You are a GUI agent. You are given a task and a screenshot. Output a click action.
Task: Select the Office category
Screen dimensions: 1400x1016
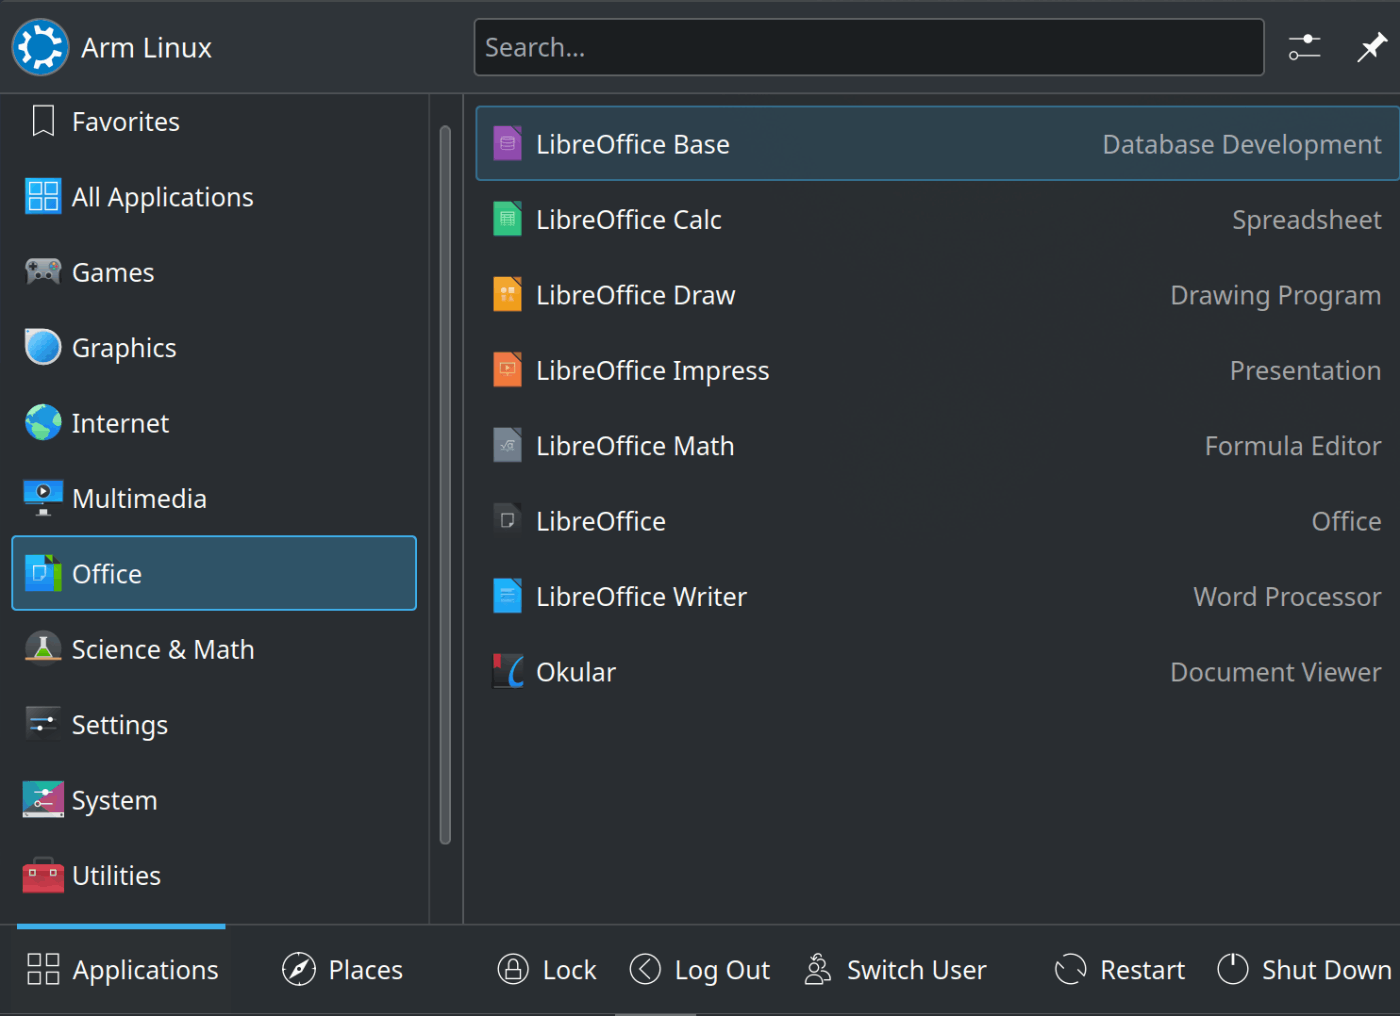coord(214,573)
